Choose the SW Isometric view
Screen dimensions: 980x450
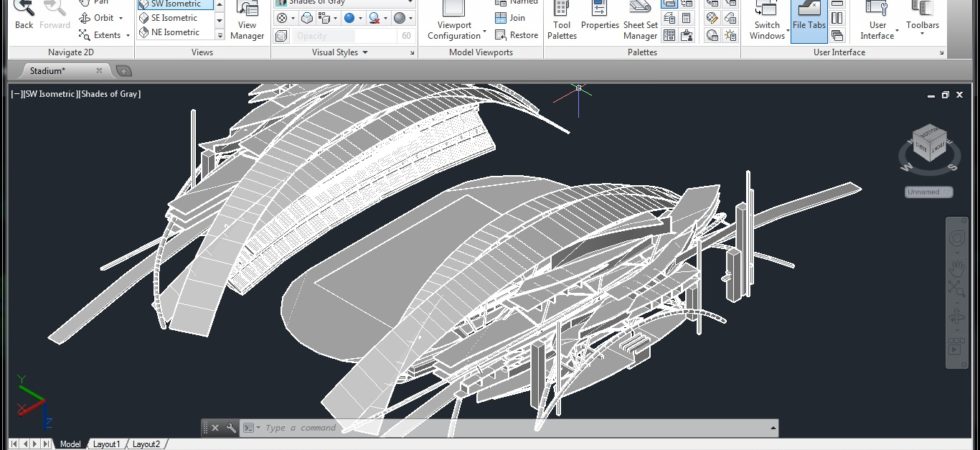coord(175,4)
